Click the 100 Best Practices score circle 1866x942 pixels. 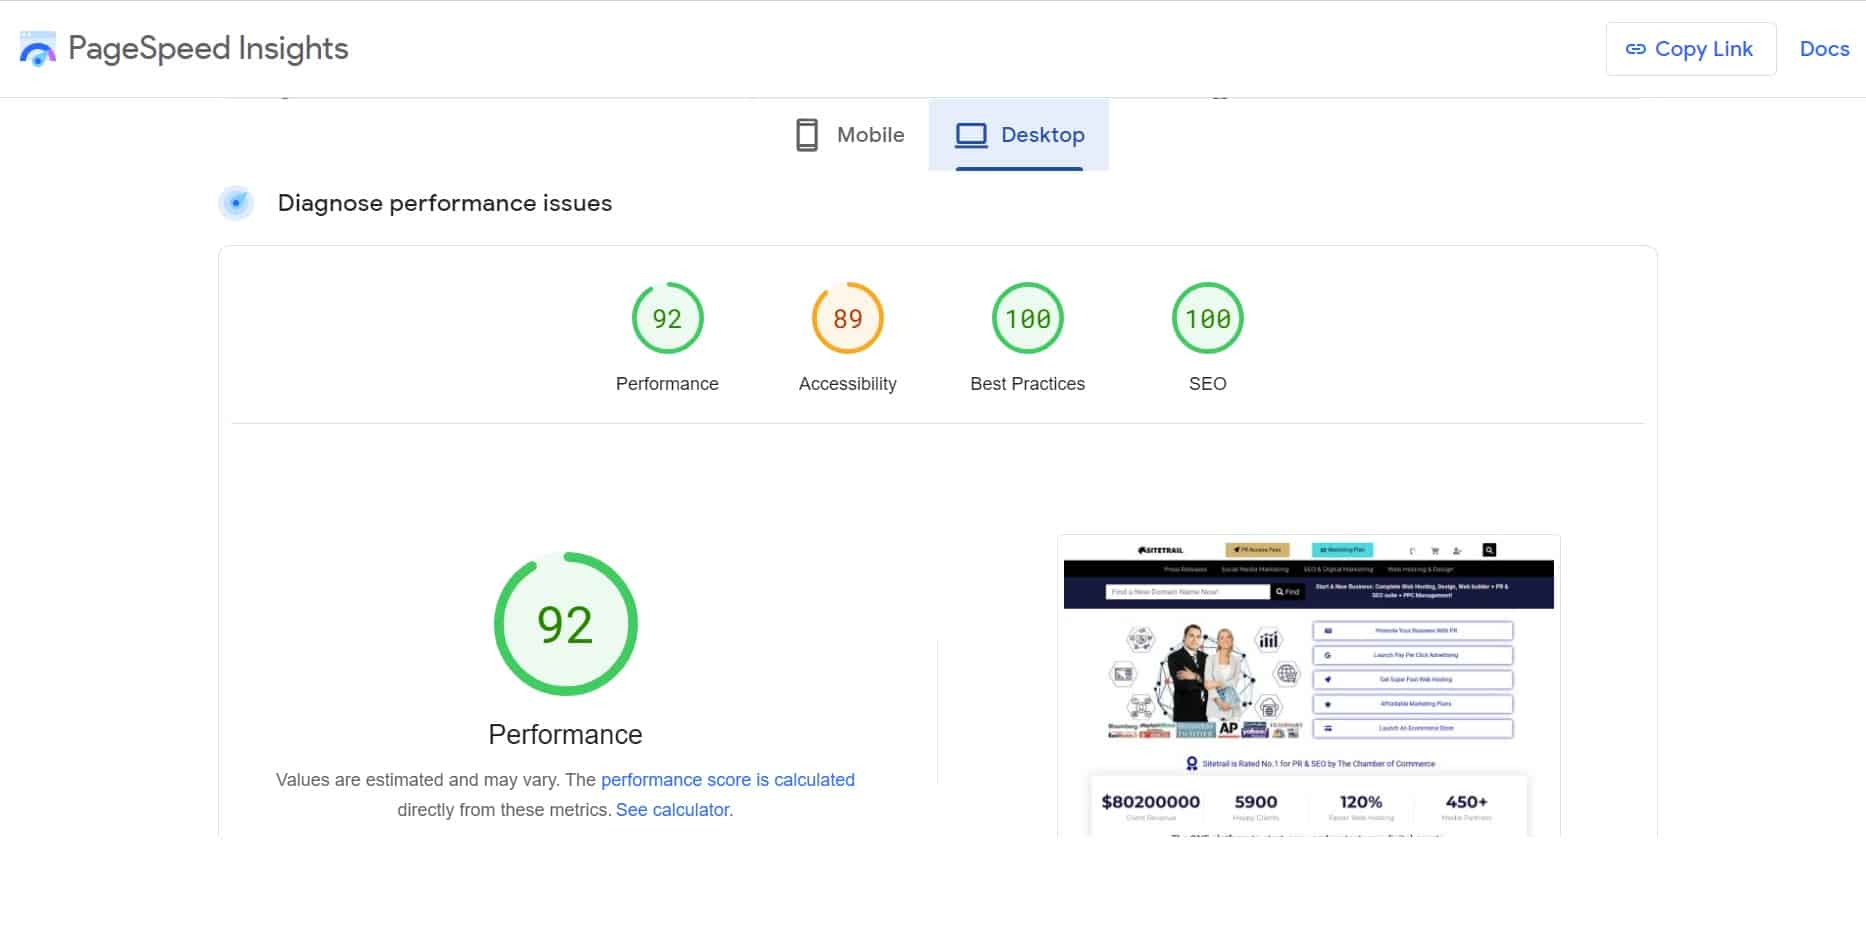(x=1027, y=318)
